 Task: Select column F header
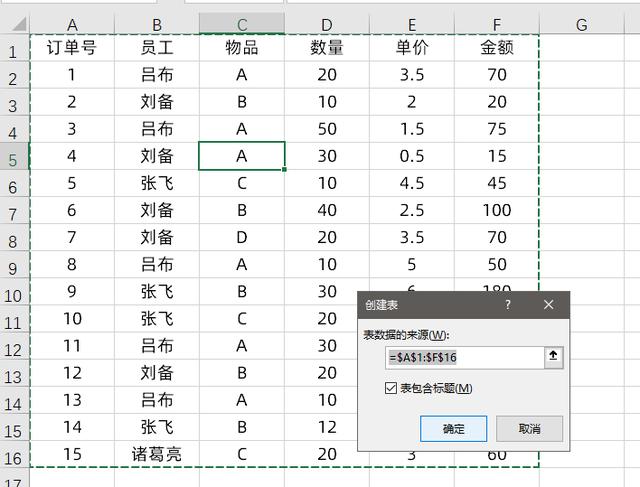496,24
